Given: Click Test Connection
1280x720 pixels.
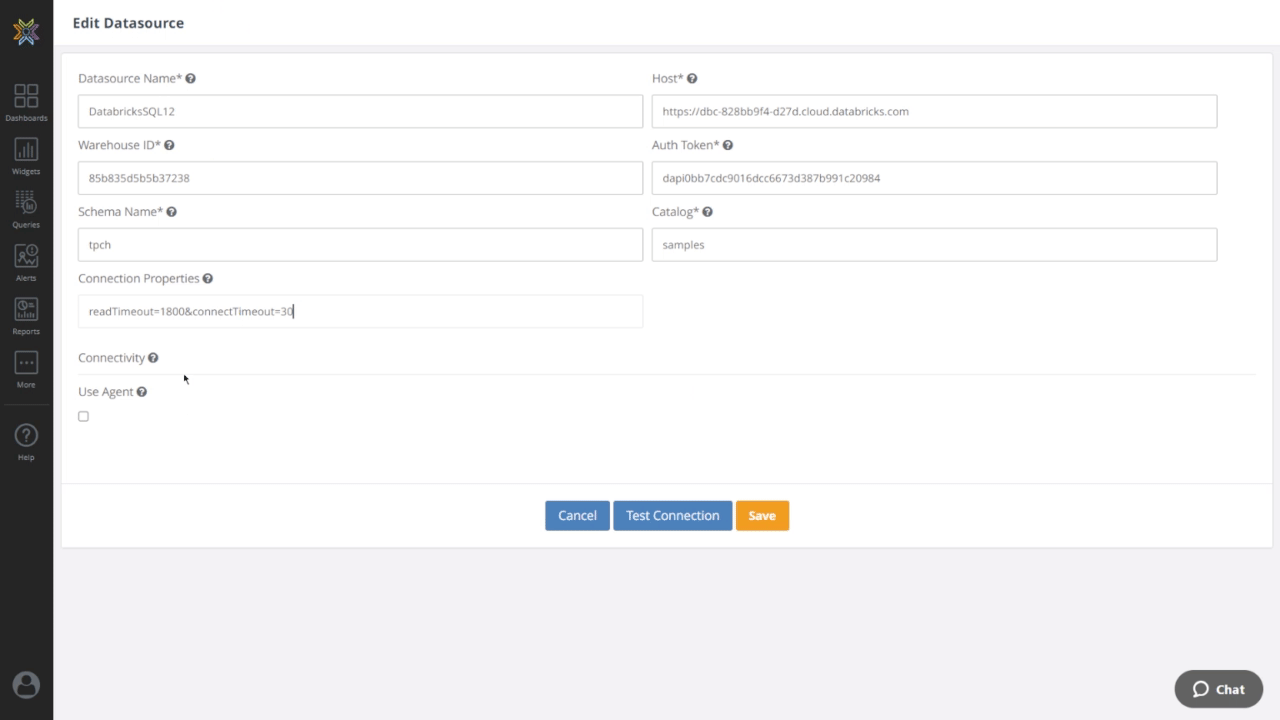Looking at the screenshot, I should click(x=672, y=515).
